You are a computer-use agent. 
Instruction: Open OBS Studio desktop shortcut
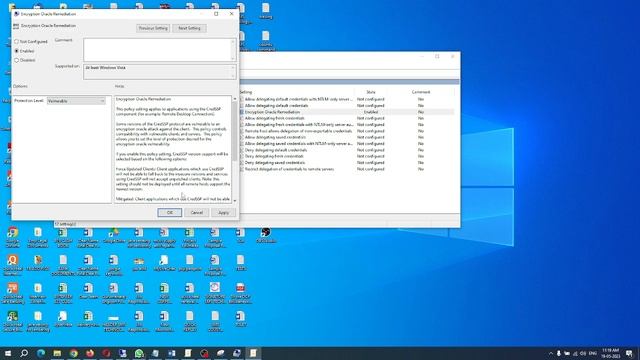(x=266, y=236)
